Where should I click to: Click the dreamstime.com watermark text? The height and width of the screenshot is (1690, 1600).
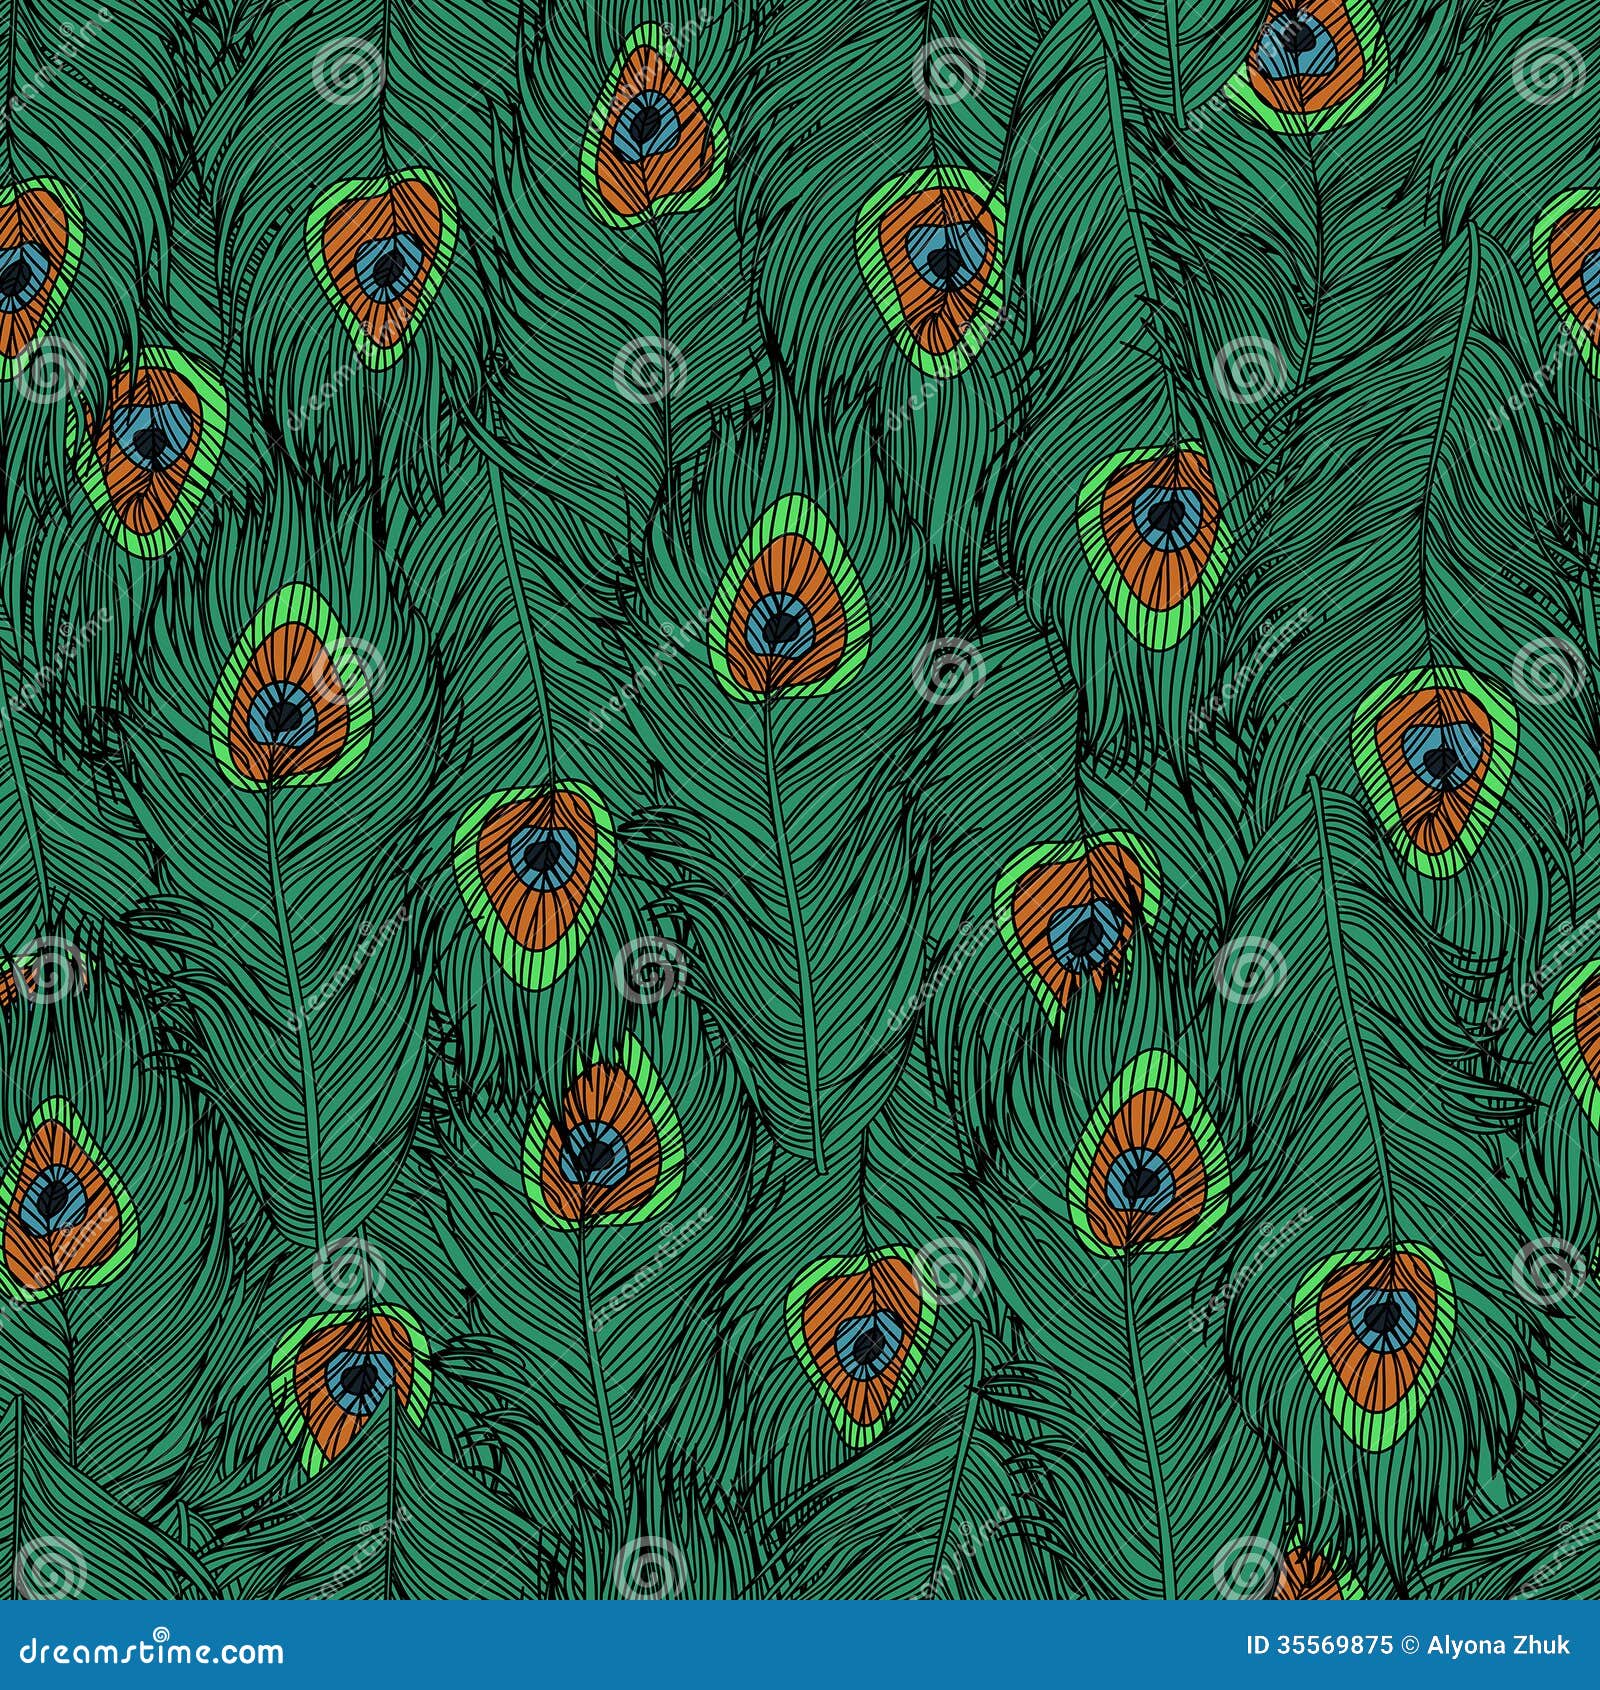pos(150,1652)
